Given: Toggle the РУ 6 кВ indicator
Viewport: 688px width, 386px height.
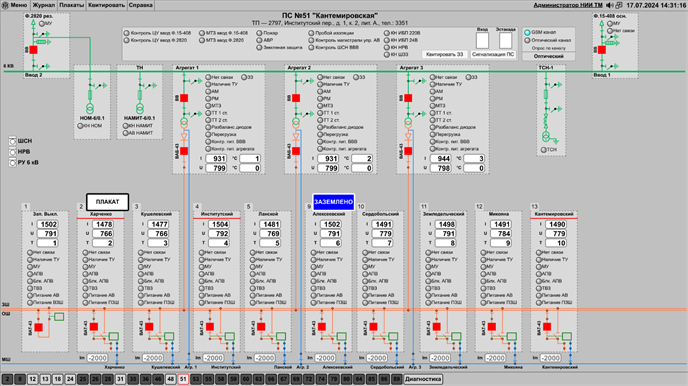Looking at the screenshot, I should 12,162.
